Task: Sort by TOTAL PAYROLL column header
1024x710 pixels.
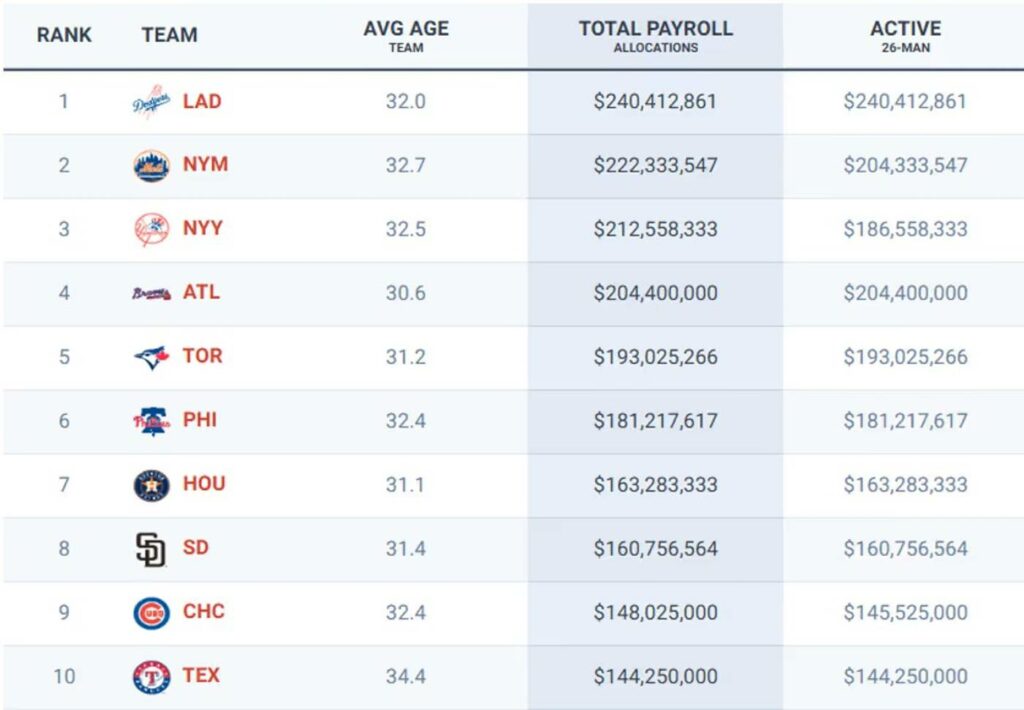Action: [x=655, y=36]
